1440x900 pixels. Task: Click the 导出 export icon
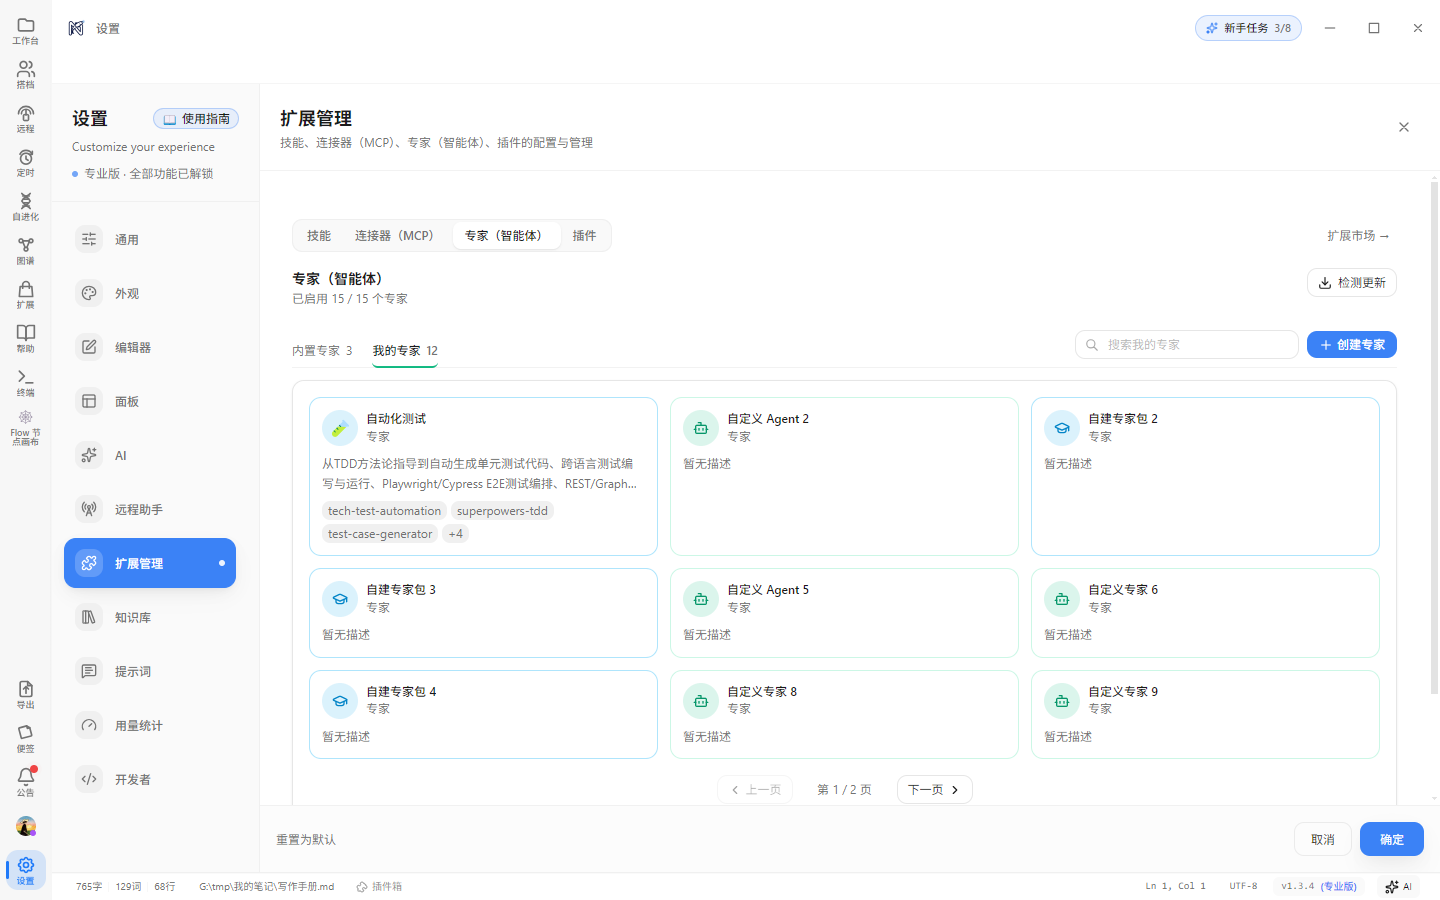pos(26,694)
